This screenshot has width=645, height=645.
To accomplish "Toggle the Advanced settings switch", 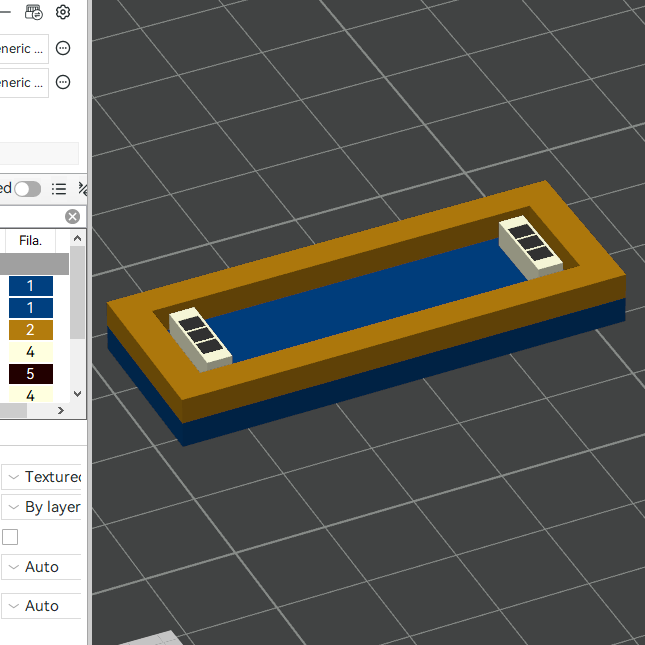I will (x=28, y=189).
